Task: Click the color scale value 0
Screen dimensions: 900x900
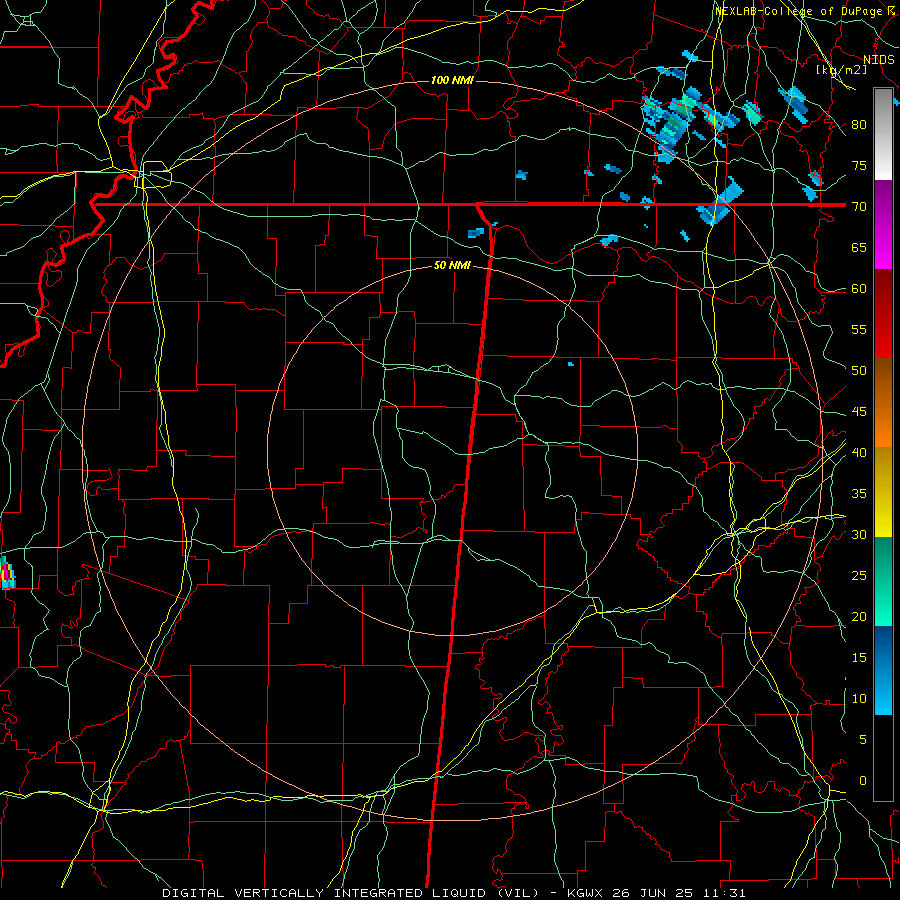Action: pyautogui.click(x=862, y=781)
